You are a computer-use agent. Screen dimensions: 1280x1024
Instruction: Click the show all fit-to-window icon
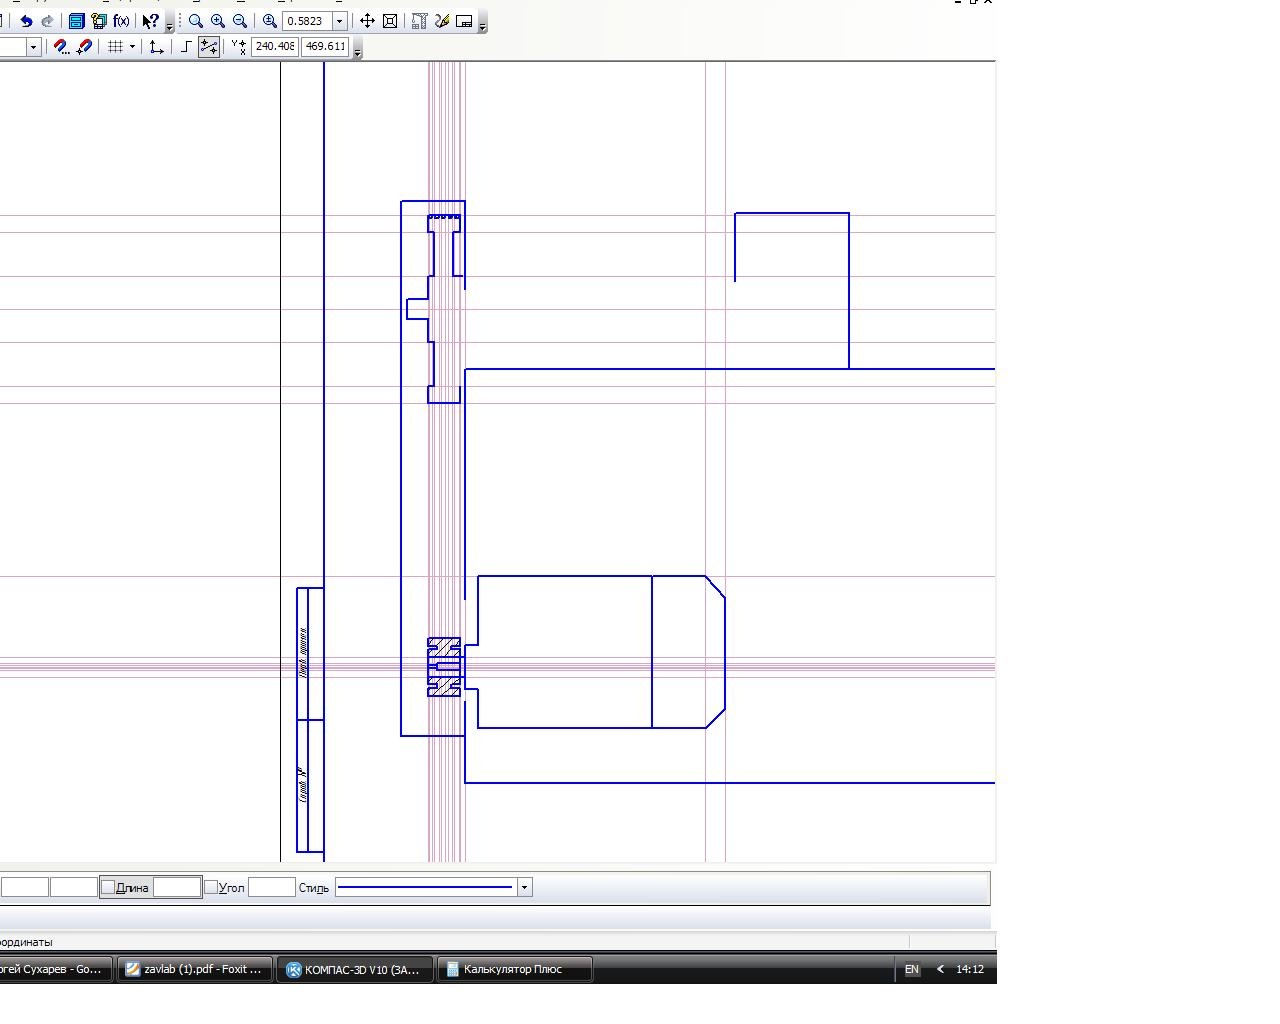click(x=390, y=21)
